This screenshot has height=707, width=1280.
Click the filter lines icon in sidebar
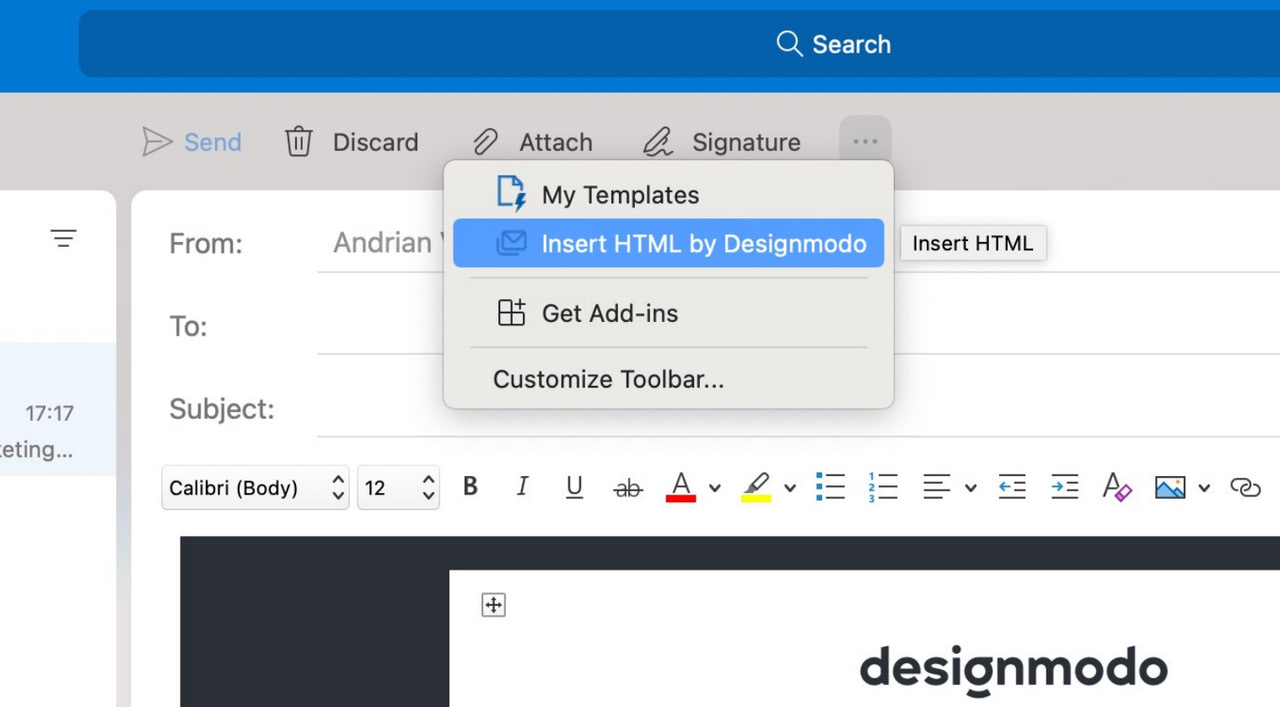point(63,238)
